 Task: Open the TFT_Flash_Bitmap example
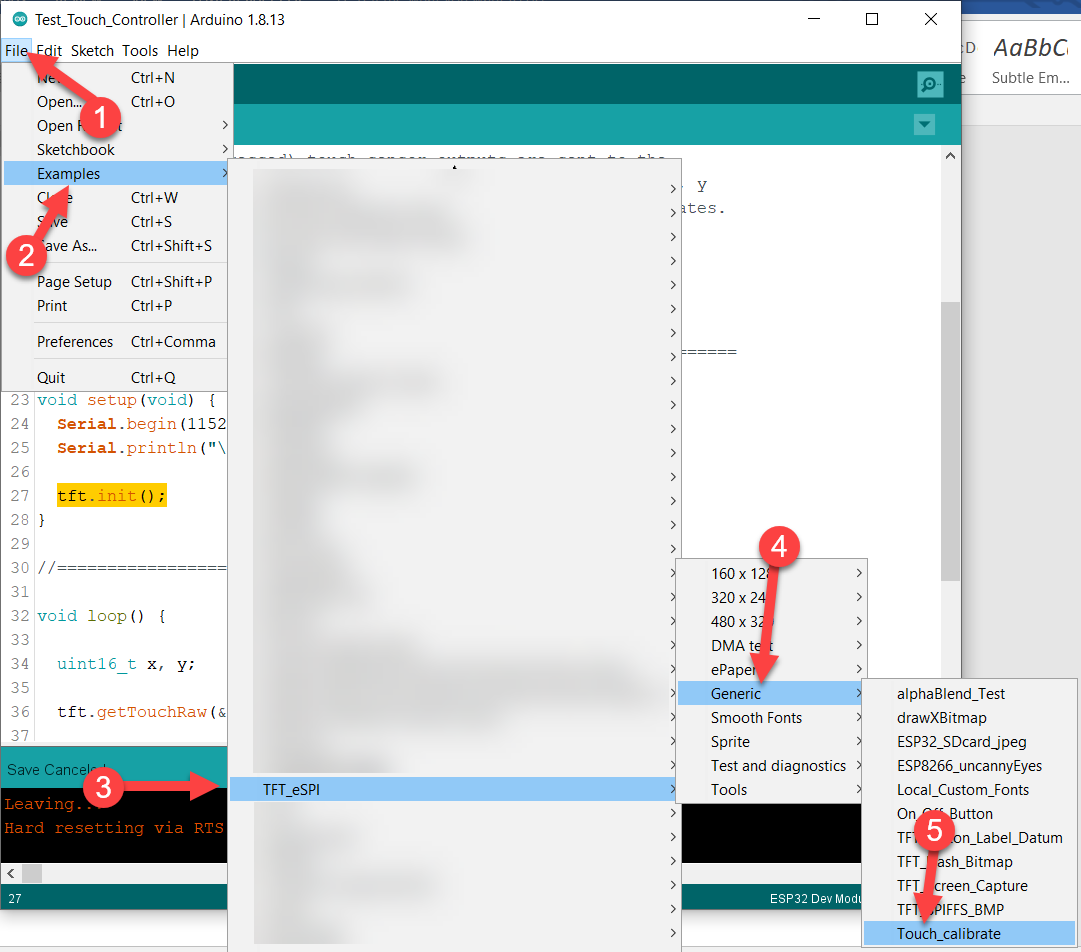(969, 862)
